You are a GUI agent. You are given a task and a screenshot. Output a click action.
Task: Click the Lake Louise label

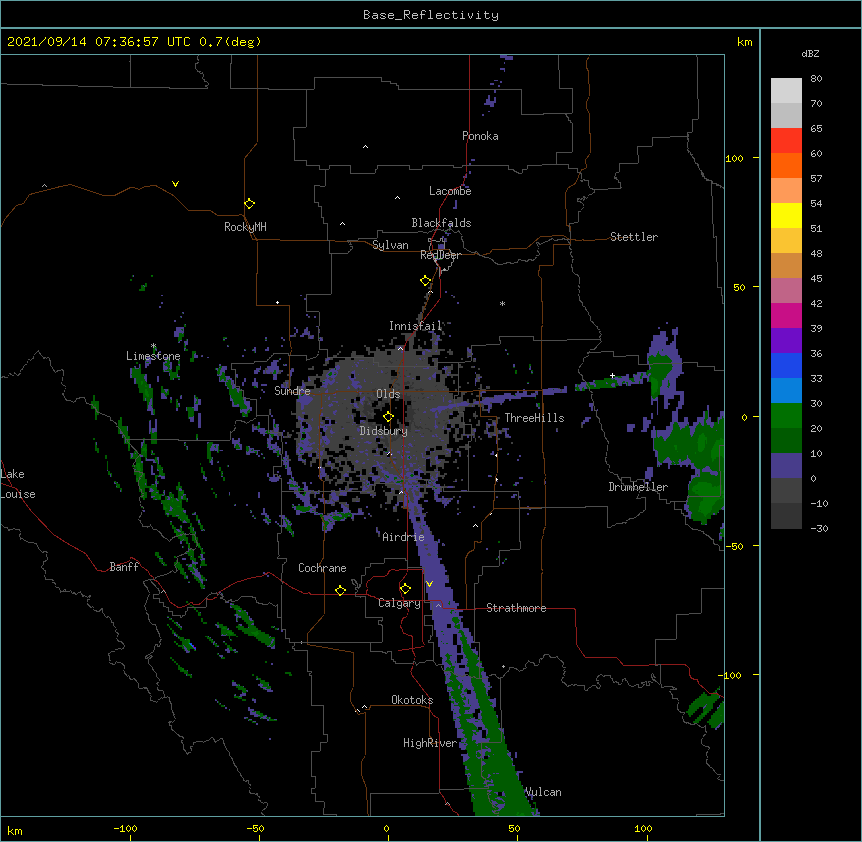[18, 484]
